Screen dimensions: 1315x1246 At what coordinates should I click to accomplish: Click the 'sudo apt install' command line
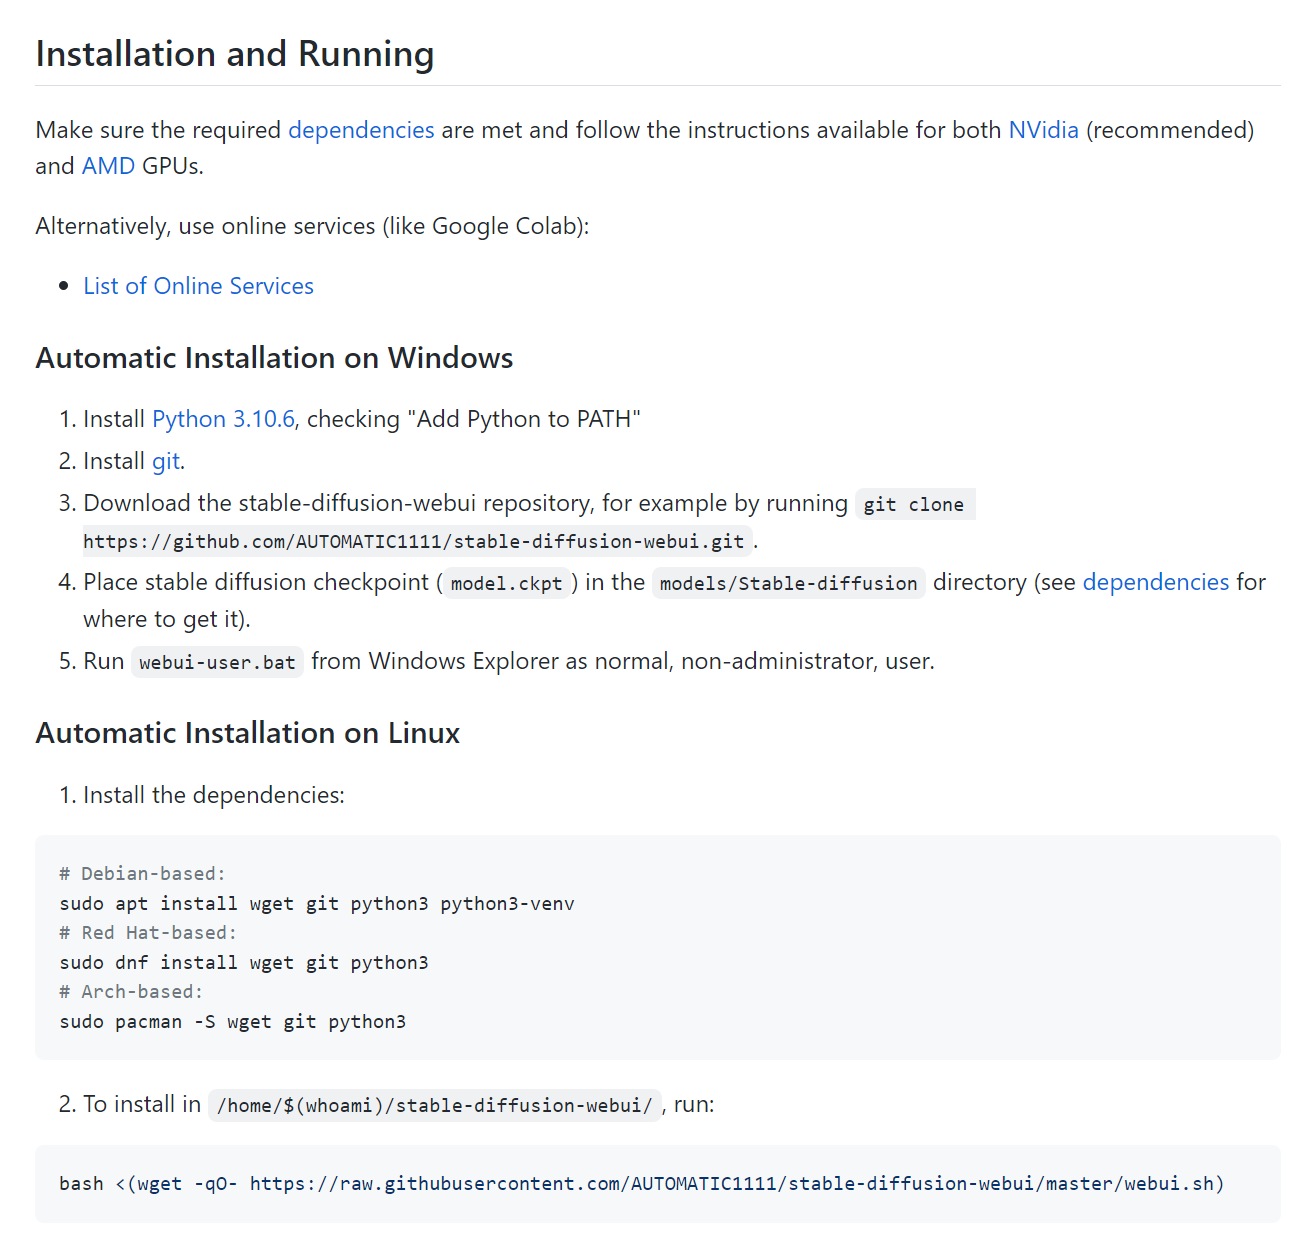point(317,904)
